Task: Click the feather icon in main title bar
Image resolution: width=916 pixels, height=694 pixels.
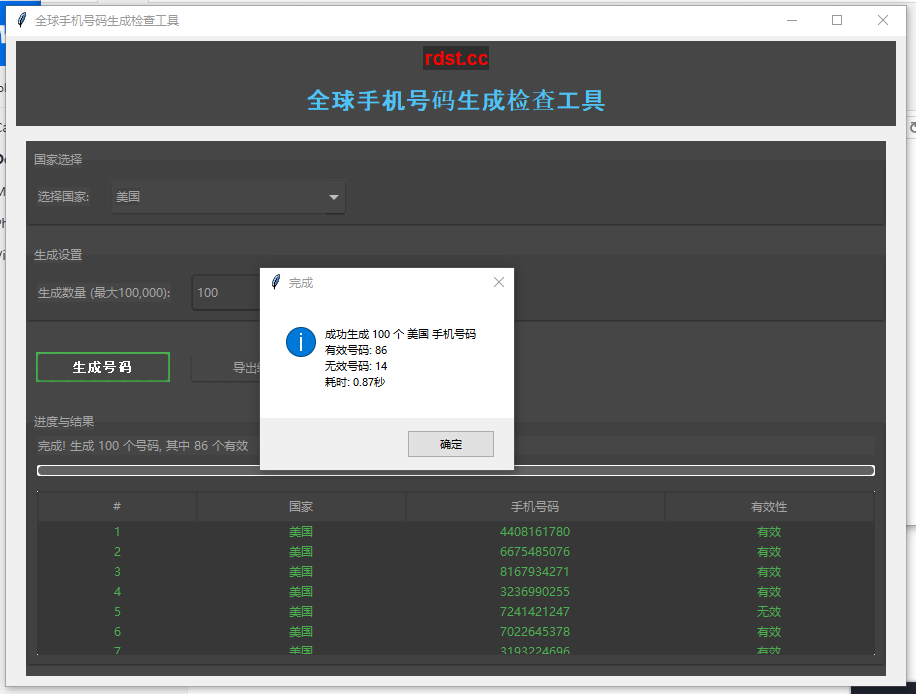Action: (x=22, y=20)
